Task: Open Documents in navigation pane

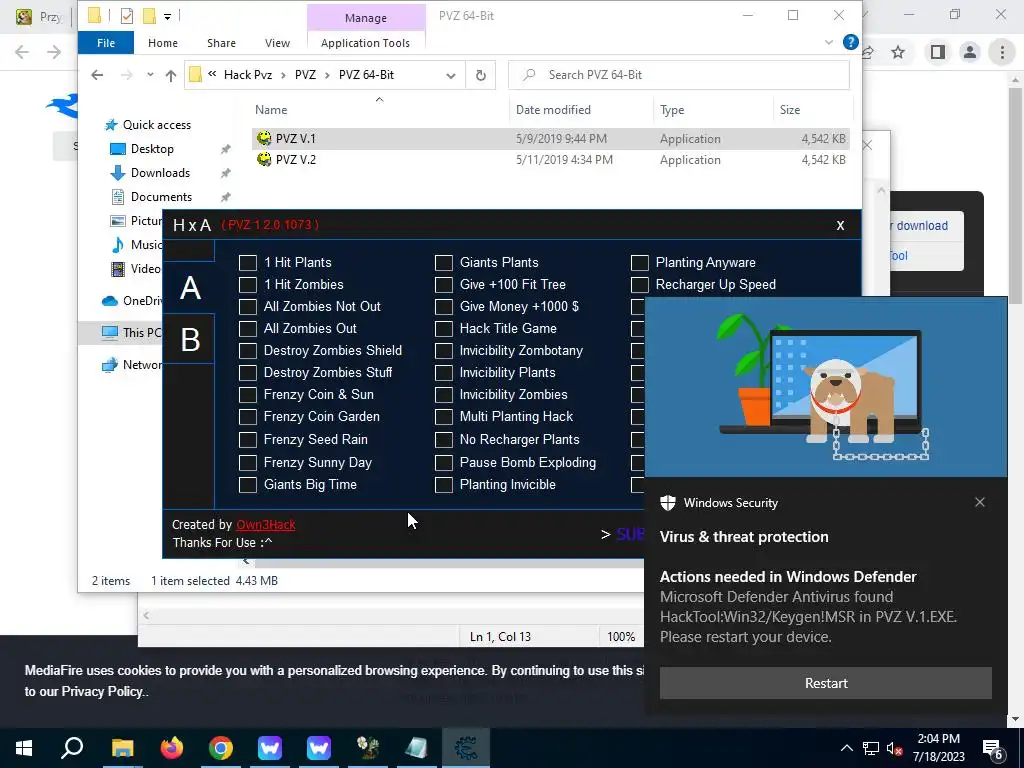Action: (x=161, y=197)
